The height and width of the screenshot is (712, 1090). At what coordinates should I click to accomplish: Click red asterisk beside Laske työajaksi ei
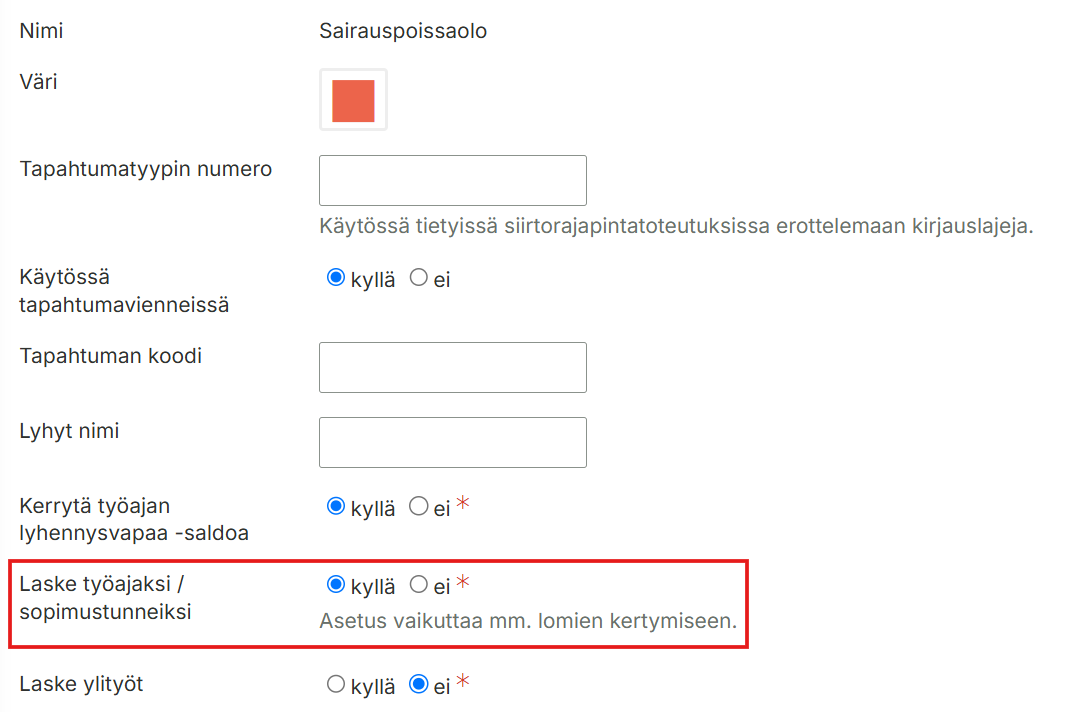pos(463,581)
